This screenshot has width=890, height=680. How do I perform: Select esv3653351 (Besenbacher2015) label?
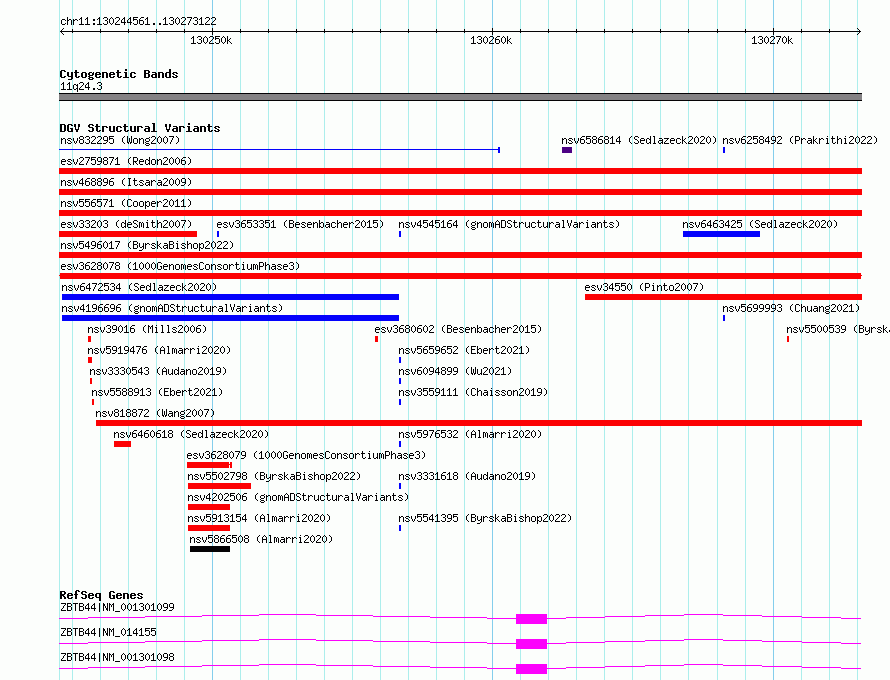pos(300,224)
